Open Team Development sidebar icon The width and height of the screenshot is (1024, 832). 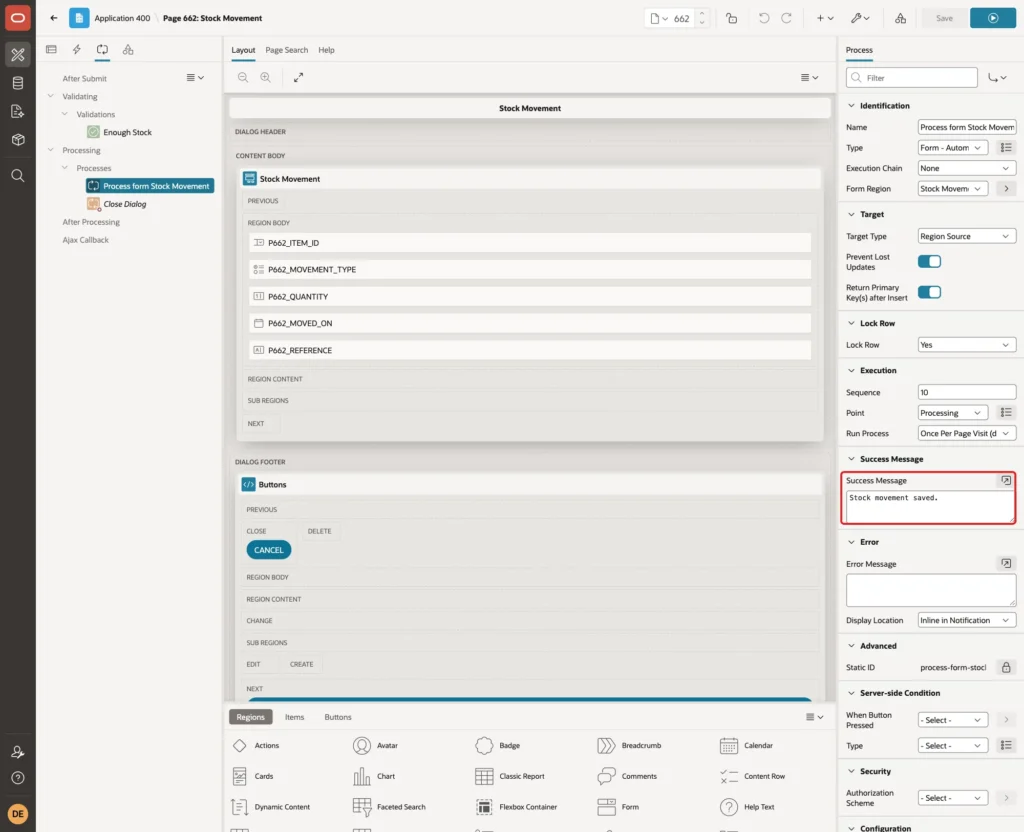(x=18, y=112)
